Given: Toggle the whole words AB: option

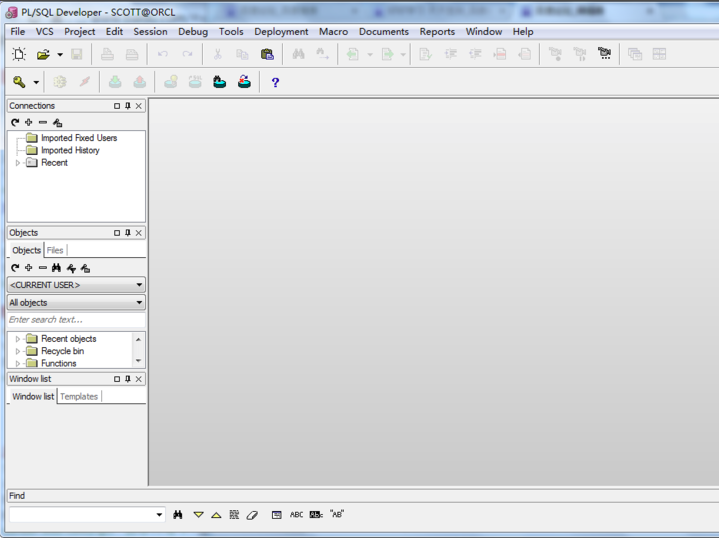Looking at the screenshot, I should 316,515.
